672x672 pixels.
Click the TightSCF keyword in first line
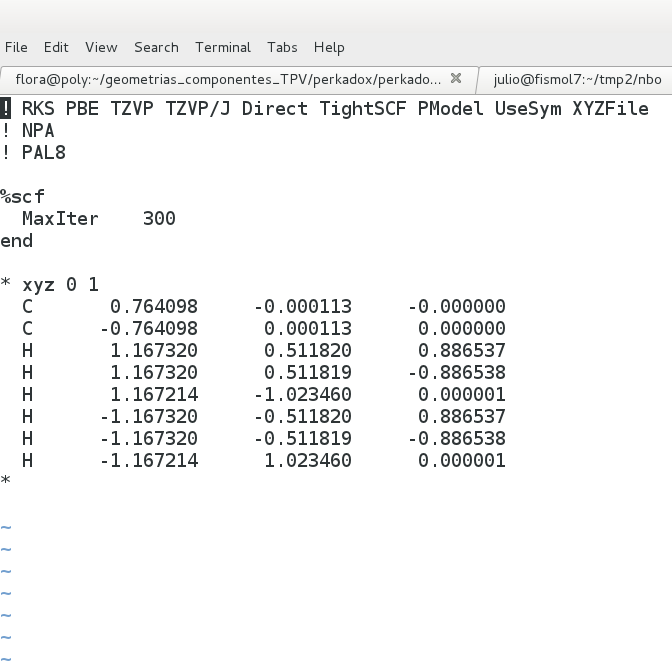click(363, 109)
